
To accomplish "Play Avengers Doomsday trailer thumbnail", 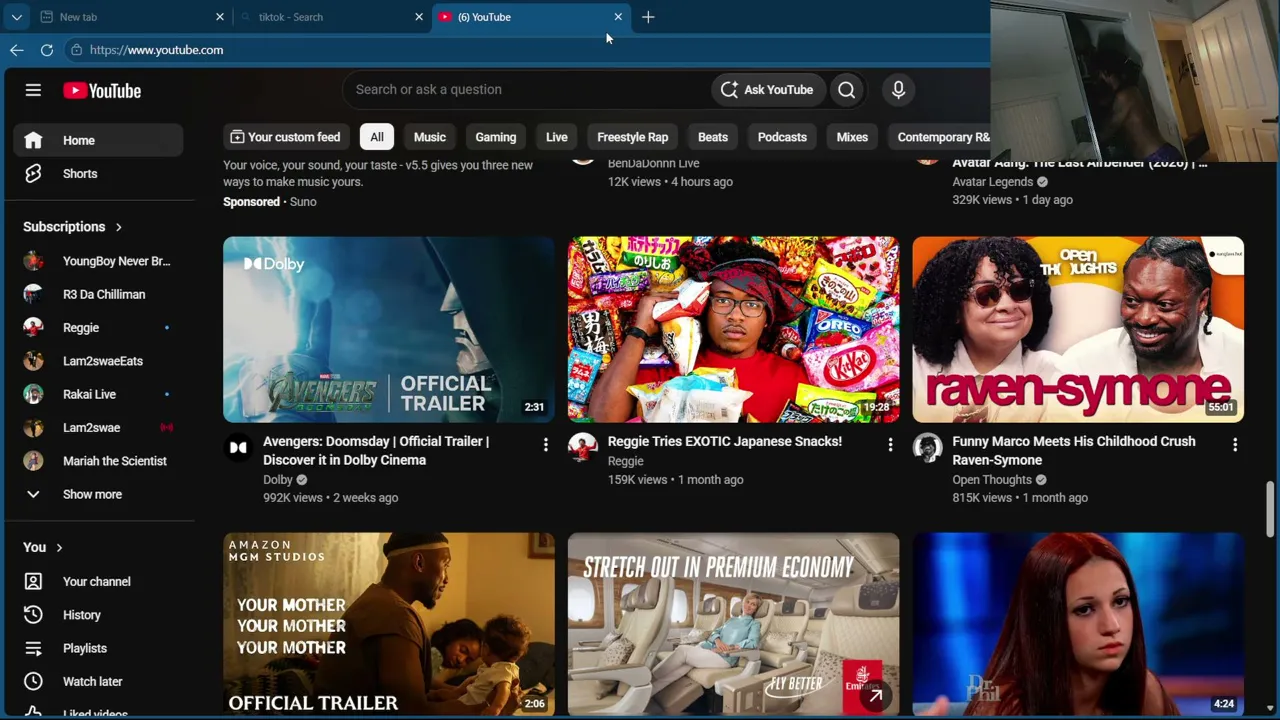I will (x=389, y=329).
